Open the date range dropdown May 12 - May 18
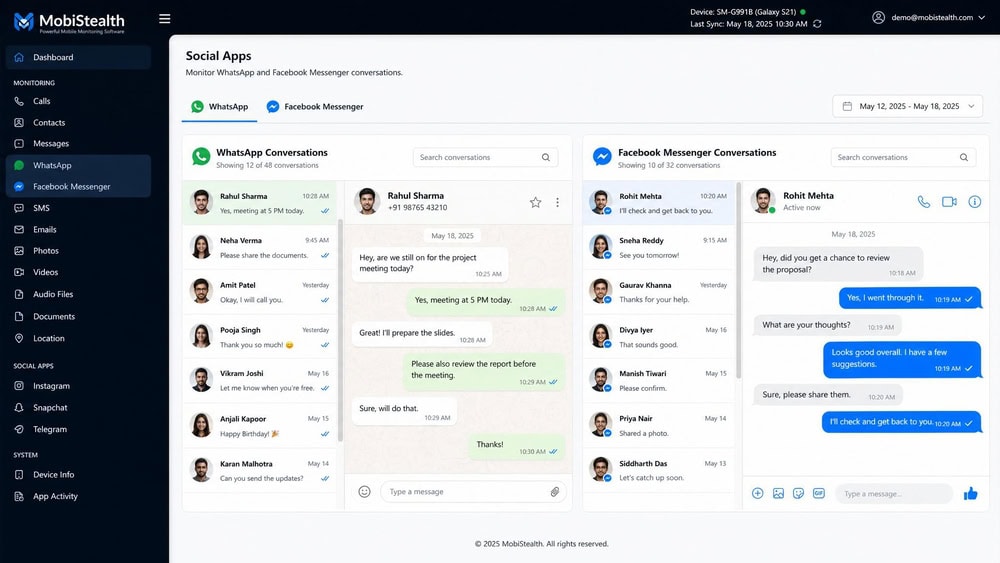 tap(908, 106)
